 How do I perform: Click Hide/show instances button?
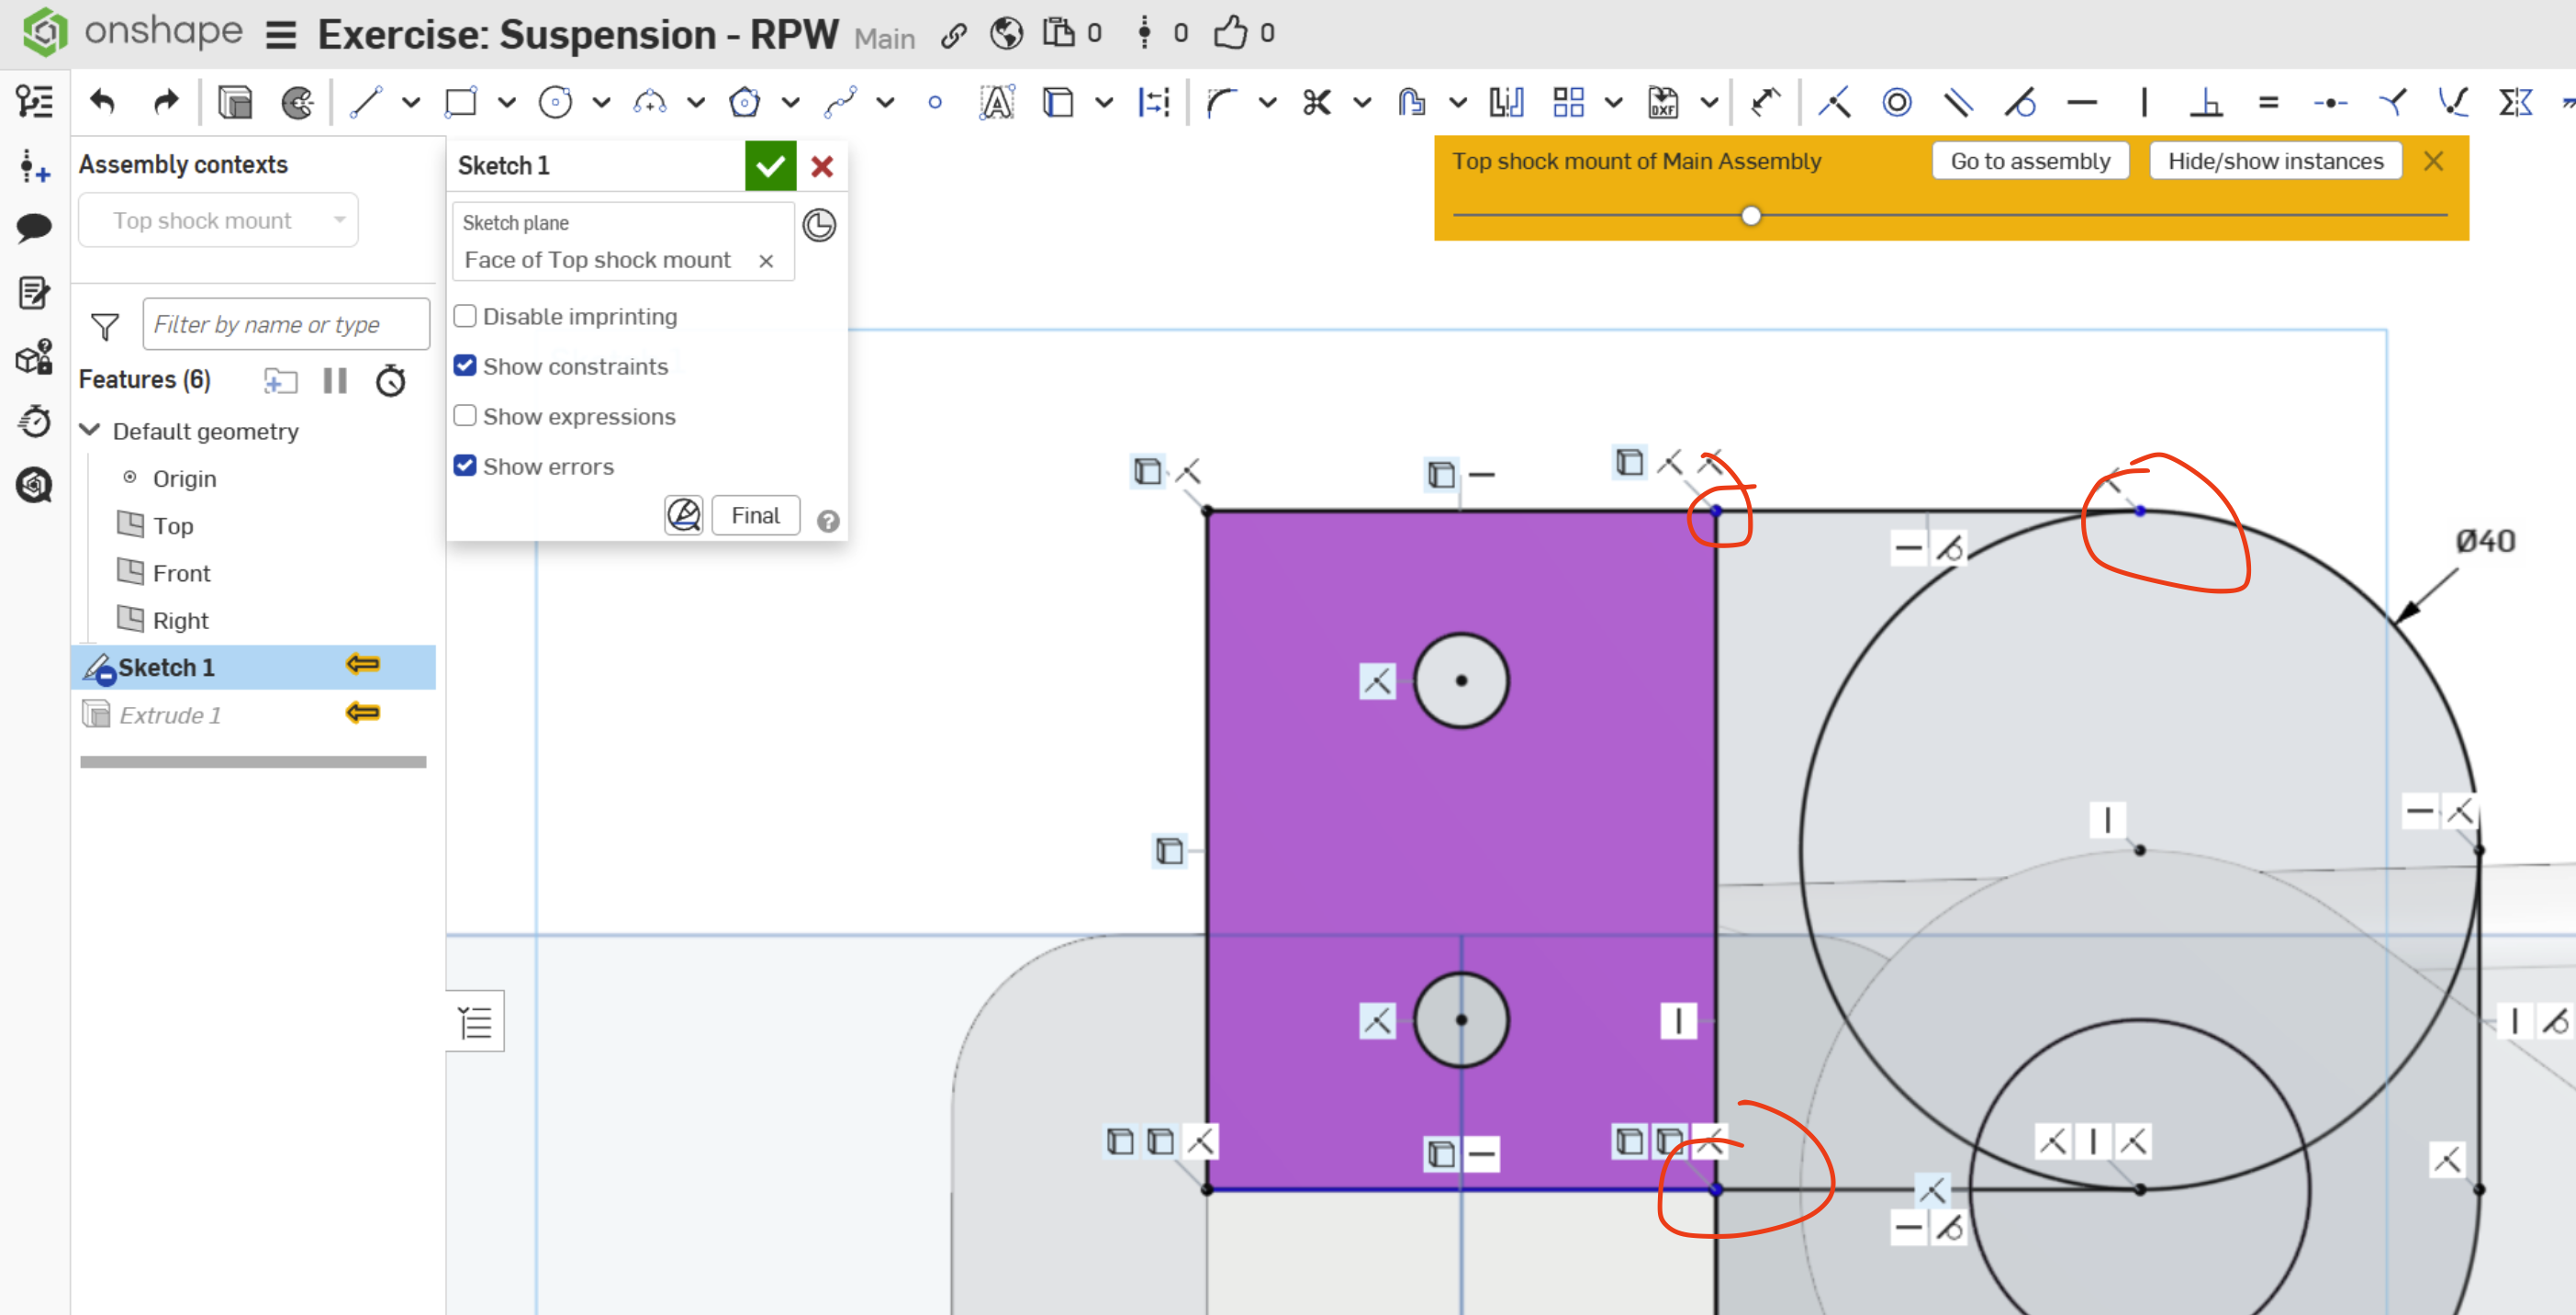tap(2275, 161)
